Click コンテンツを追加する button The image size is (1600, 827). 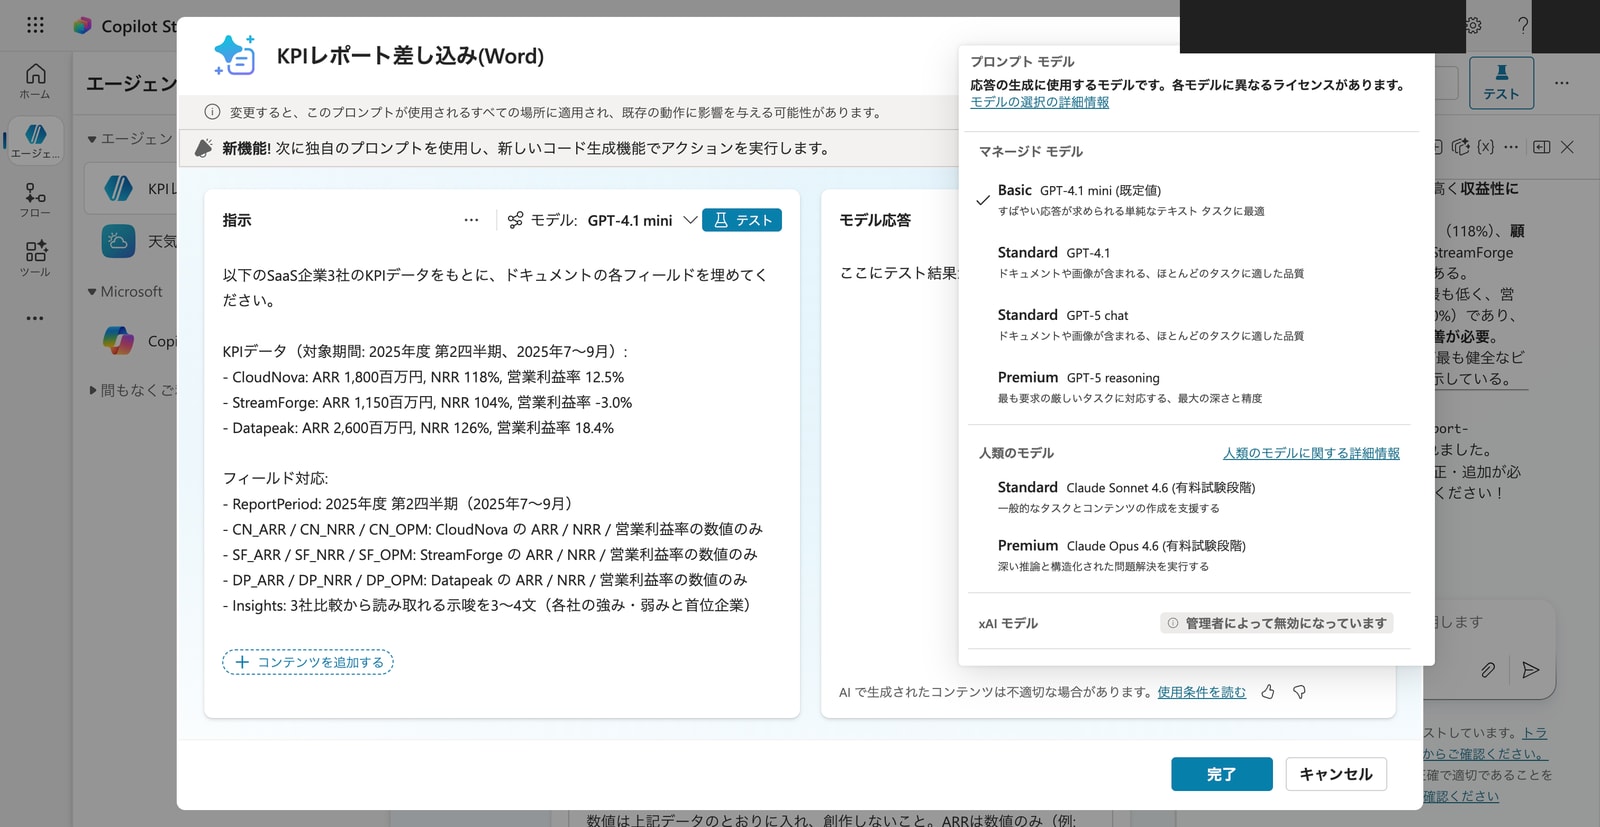(308, 662)
